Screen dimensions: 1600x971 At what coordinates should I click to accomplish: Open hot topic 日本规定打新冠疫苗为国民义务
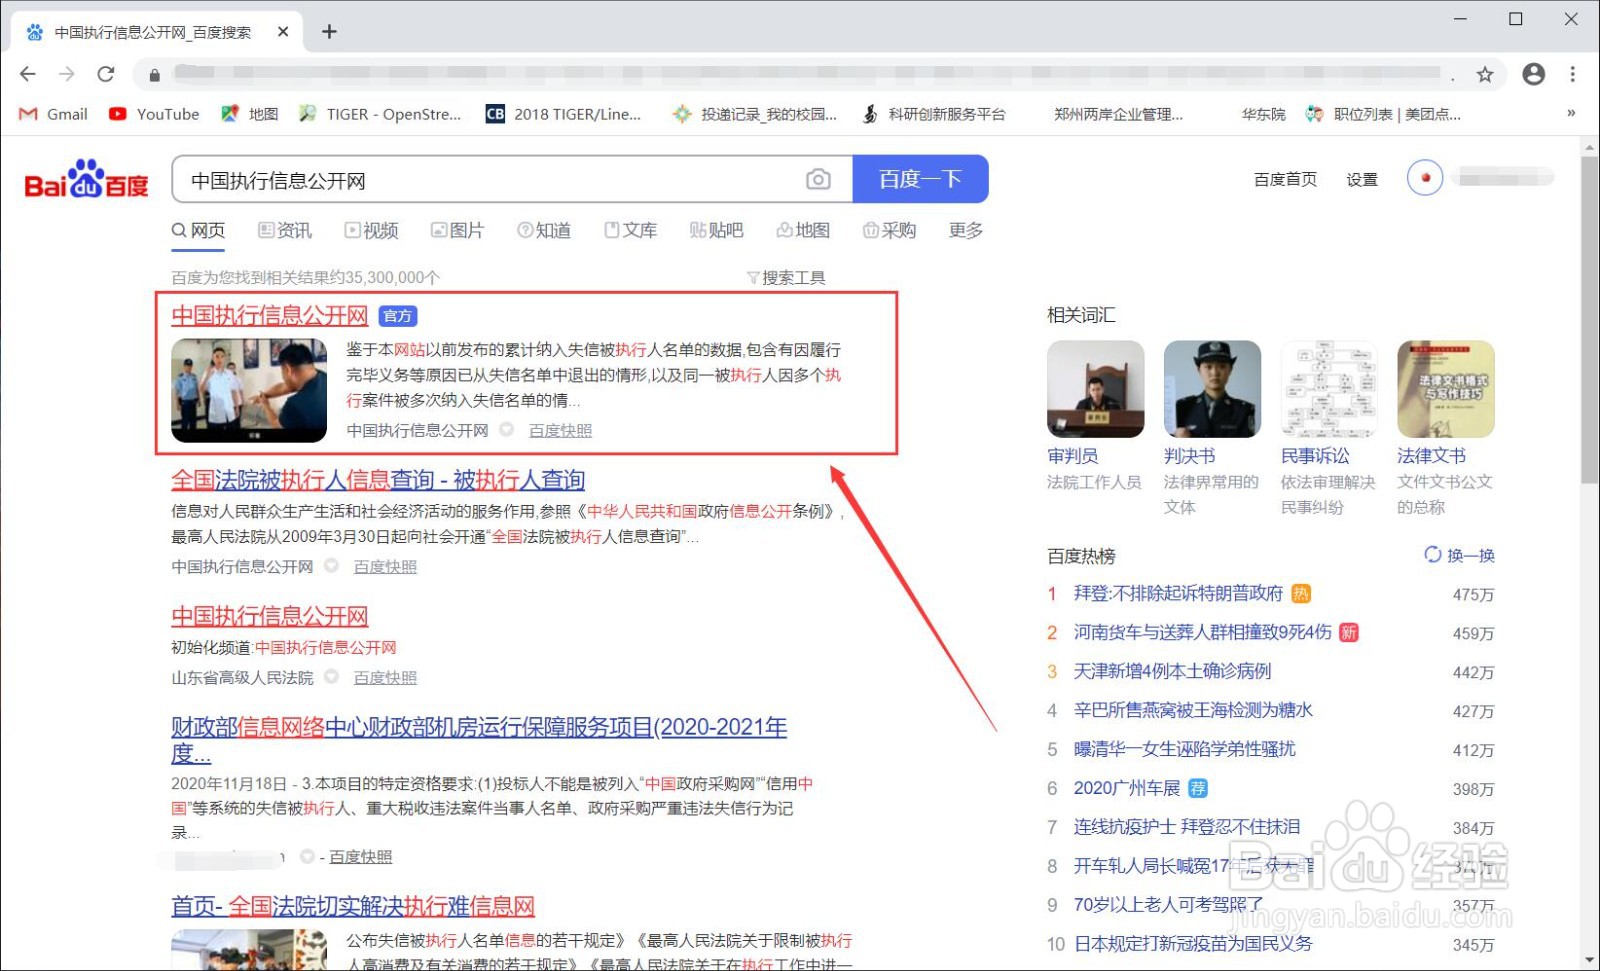coord(1193,943)
